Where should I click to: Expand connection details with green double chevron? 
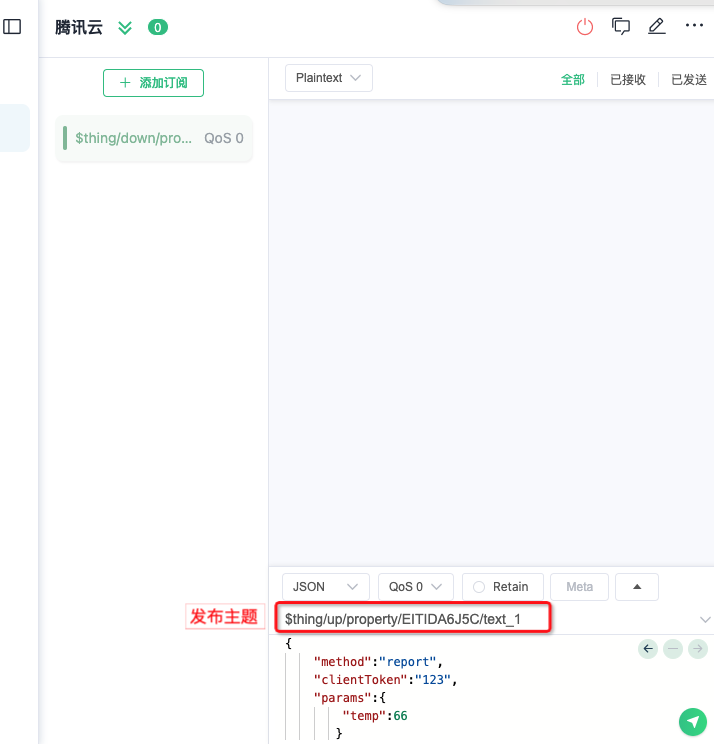(x=125, y=28)
